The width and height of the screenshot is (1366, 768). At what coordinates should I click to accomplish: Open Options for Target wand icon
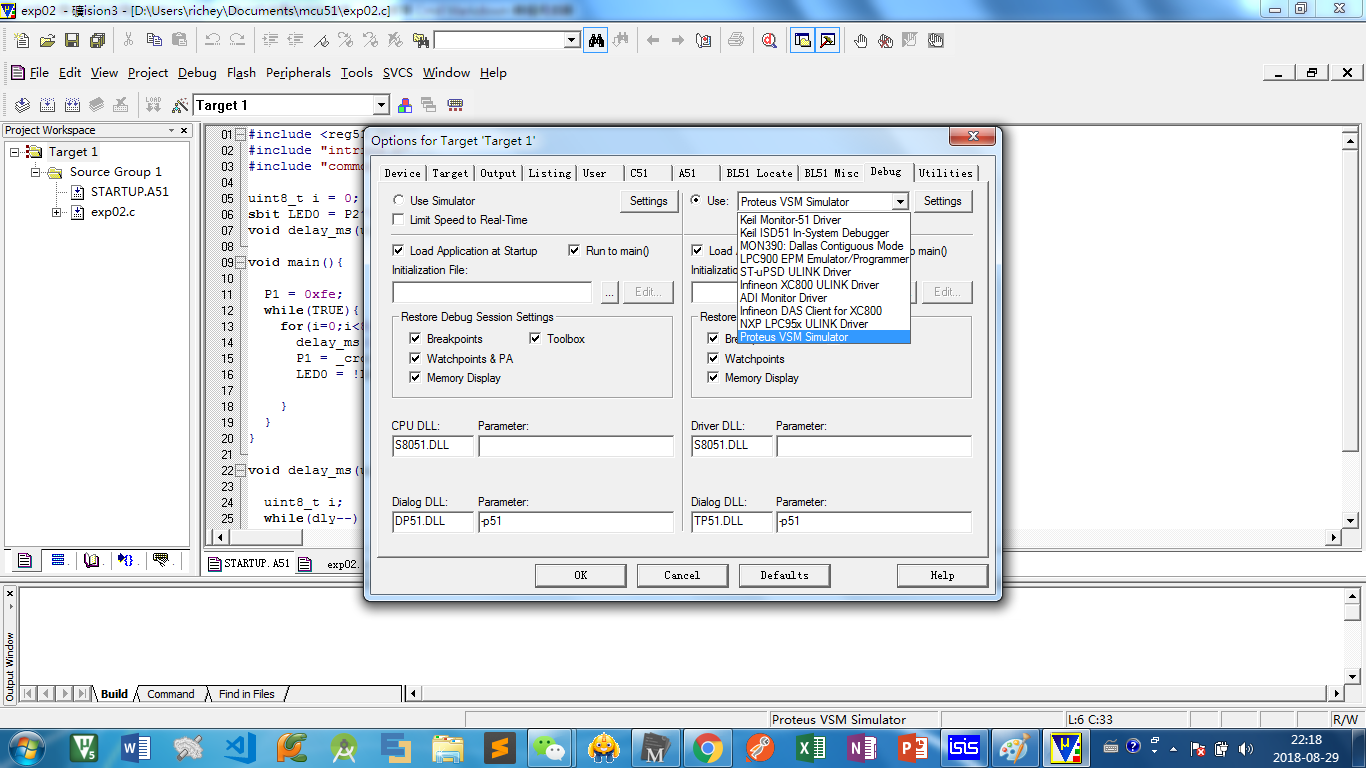point(180,105)
